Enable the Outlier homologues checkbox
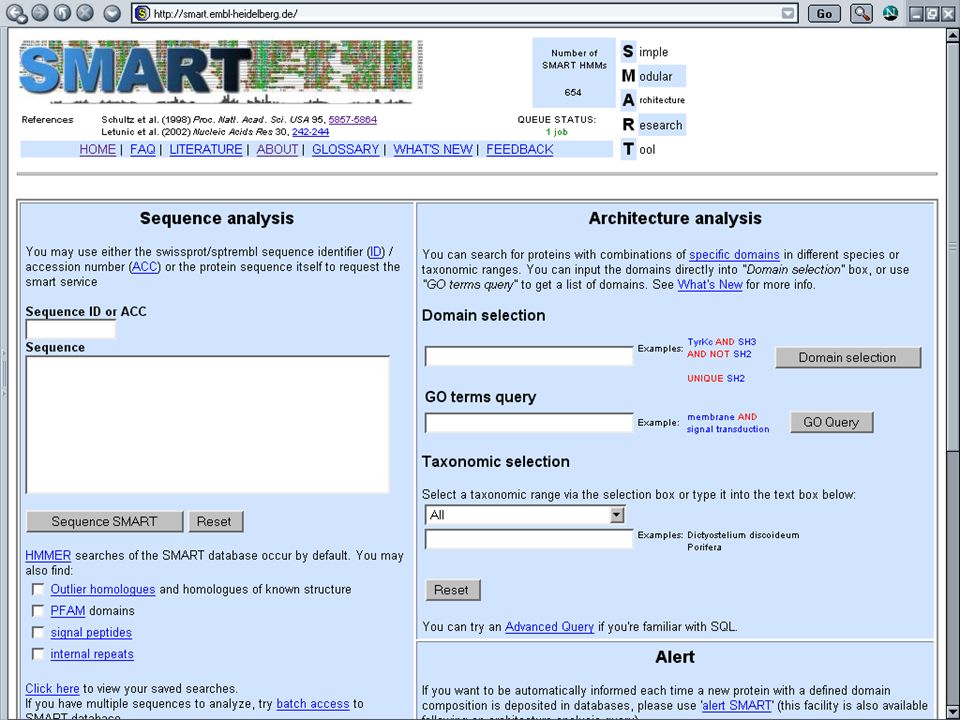The height and width of the screenshot is (720, 960). [38, 589]
